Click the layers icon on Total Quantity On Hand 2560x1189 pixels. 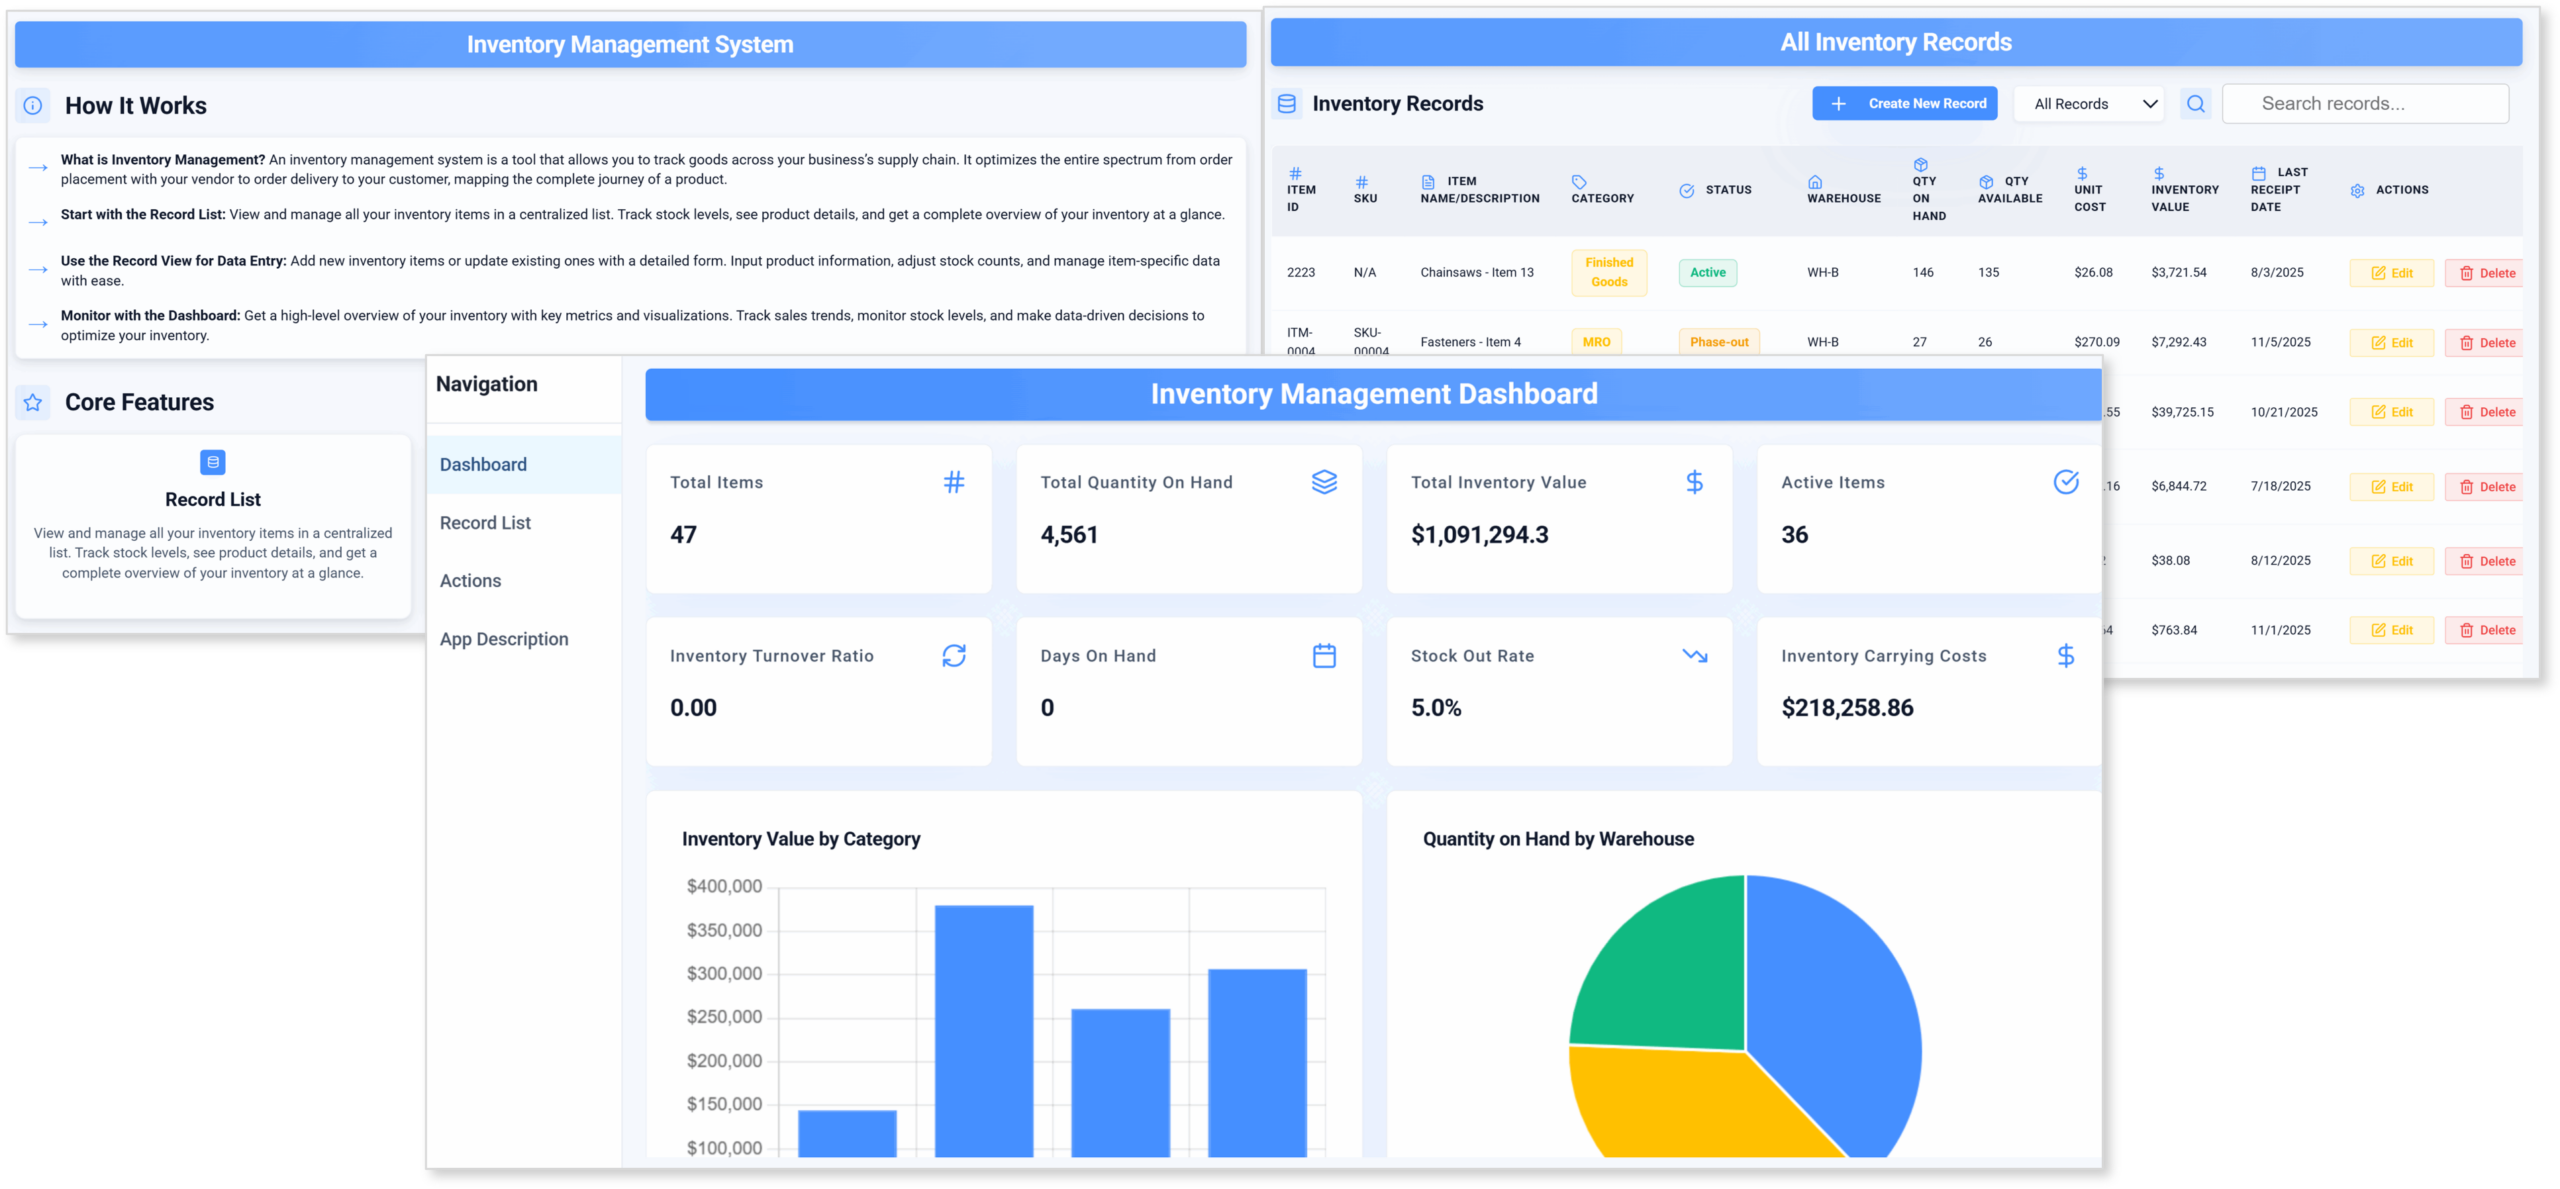(x=1324, y=482)
